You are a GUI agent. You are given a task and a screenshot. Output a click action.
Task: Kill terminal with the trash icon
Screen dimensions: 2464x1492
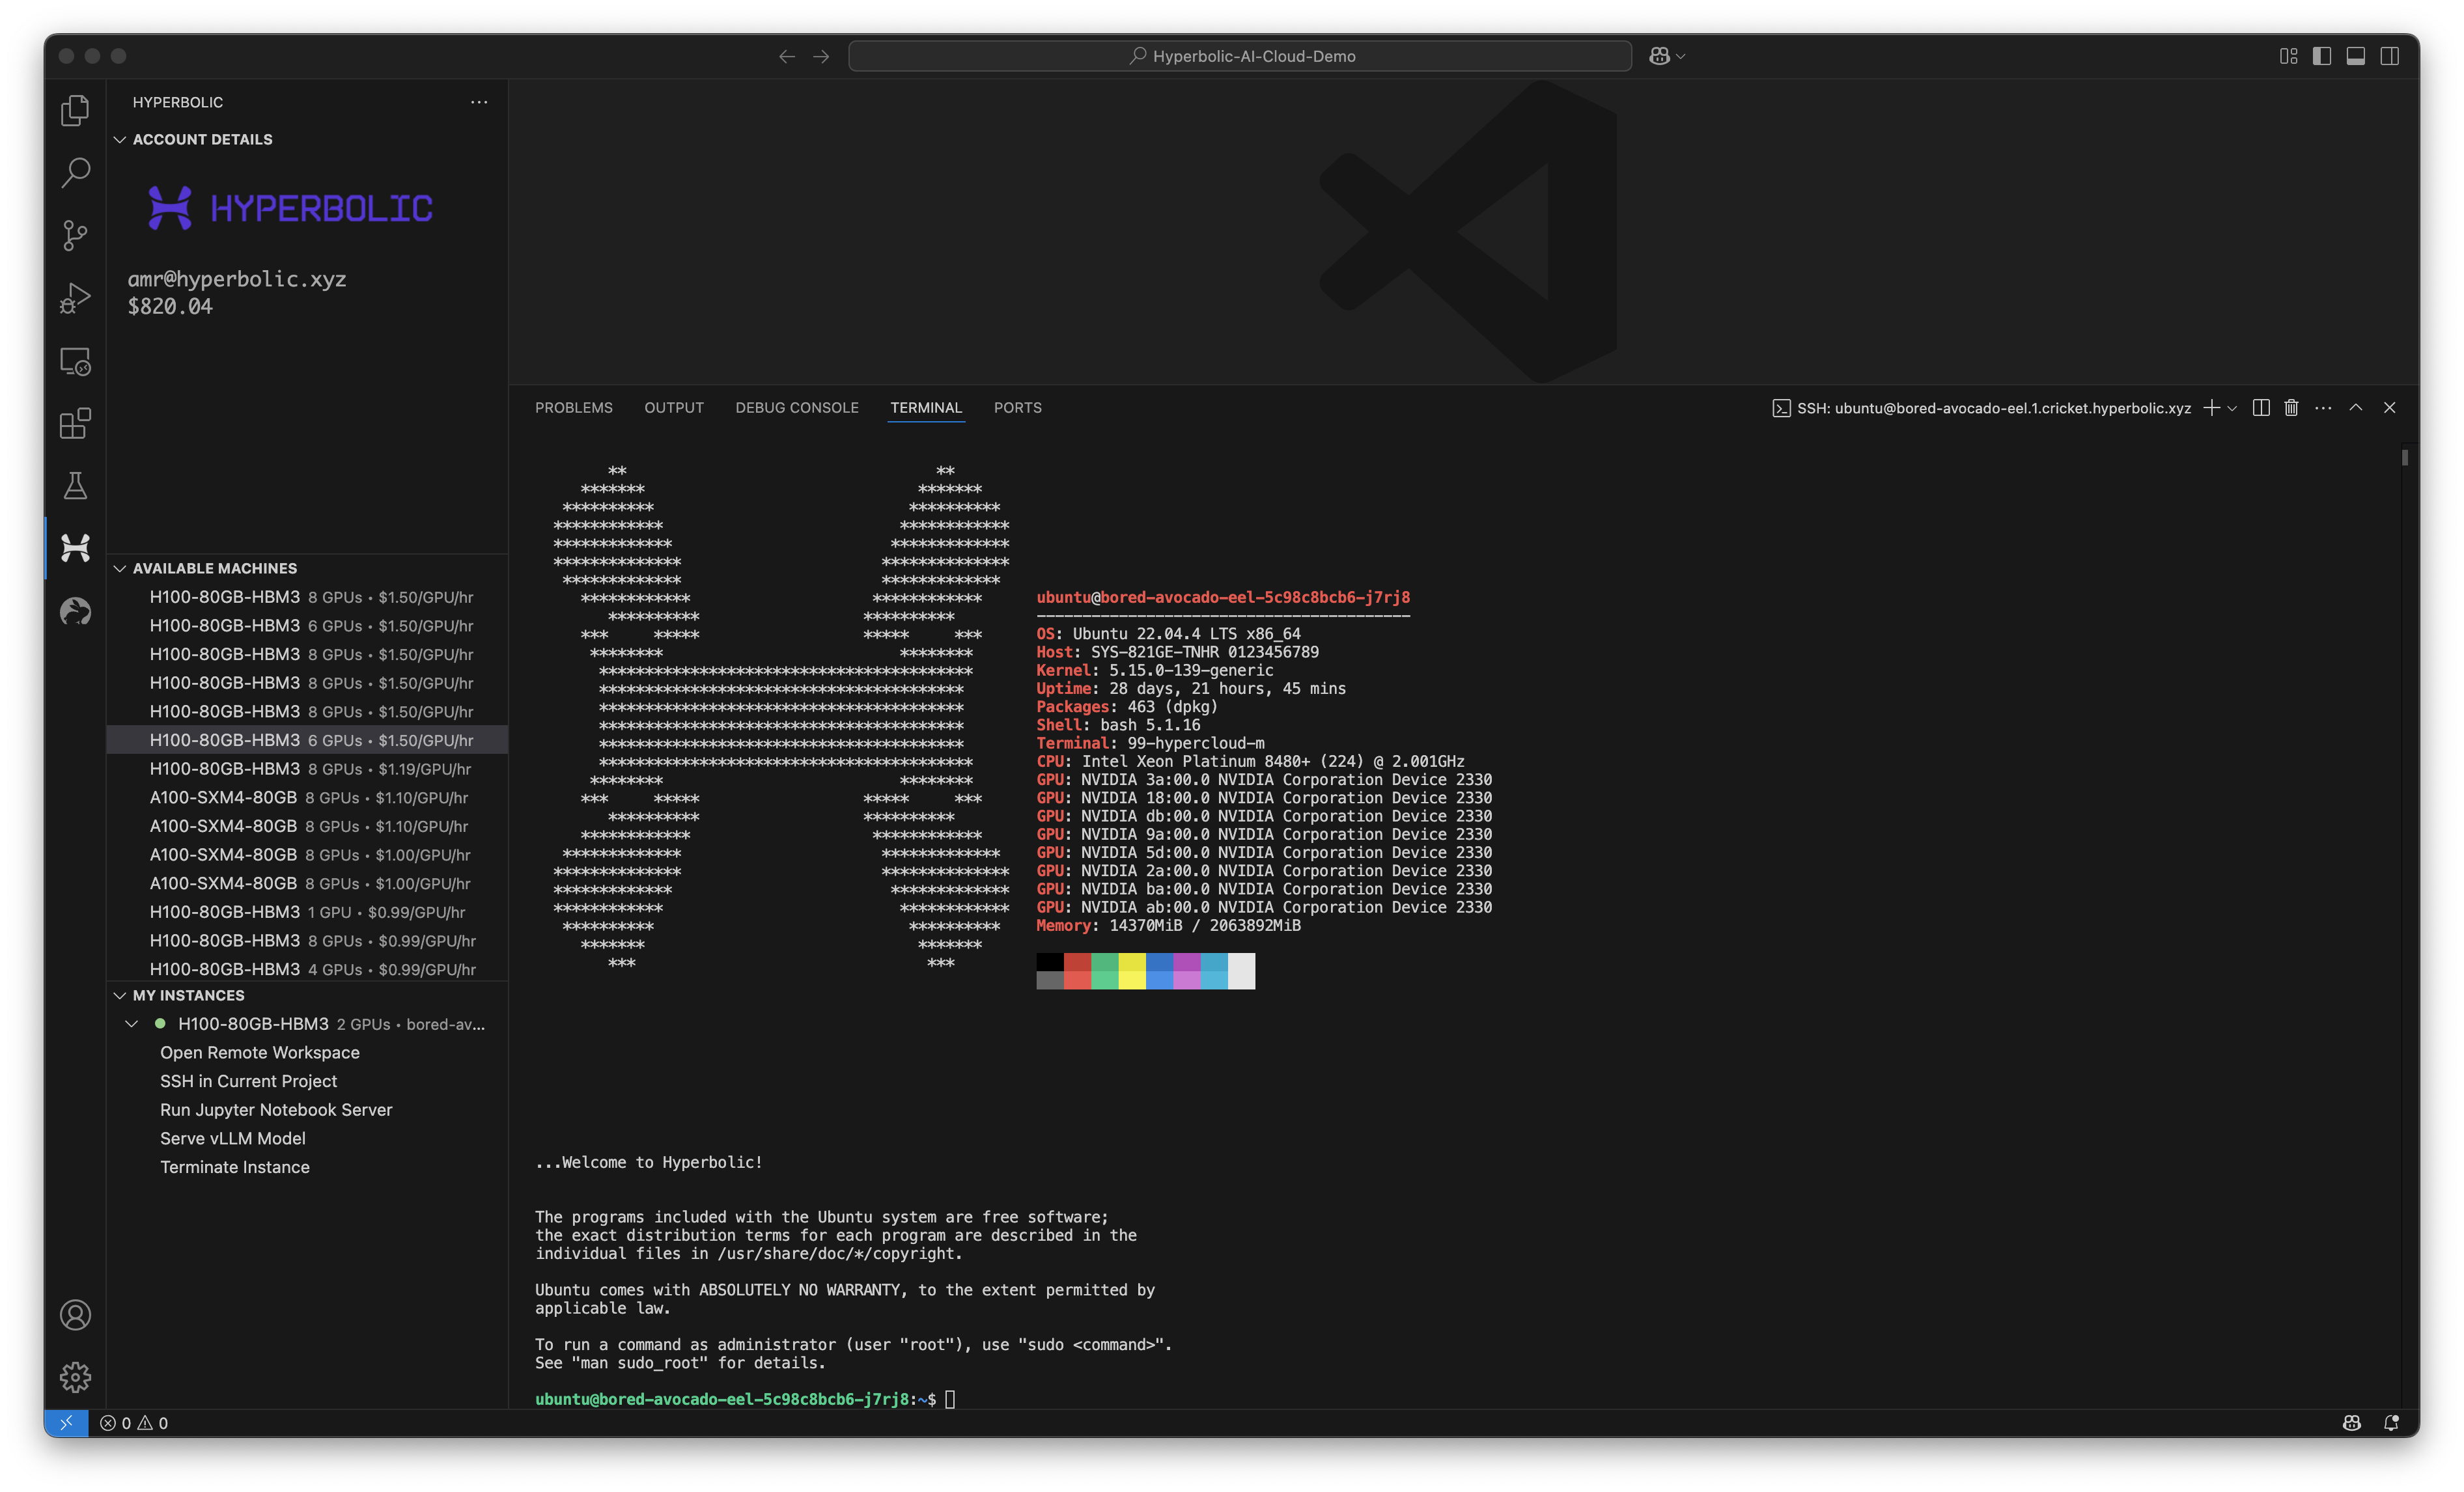pyautogui.click(x=2291, y=408)
